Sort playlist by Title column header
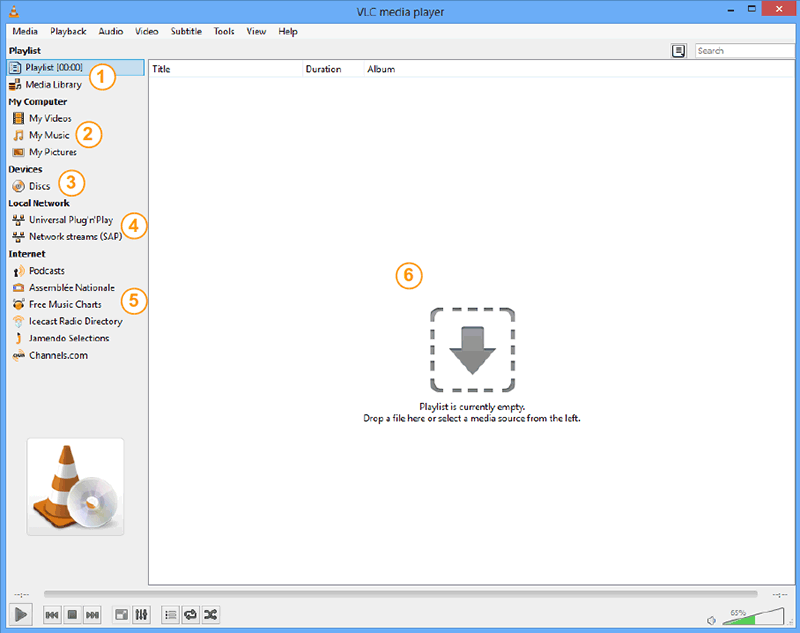The image size is (800, 633). coord(225,69)
